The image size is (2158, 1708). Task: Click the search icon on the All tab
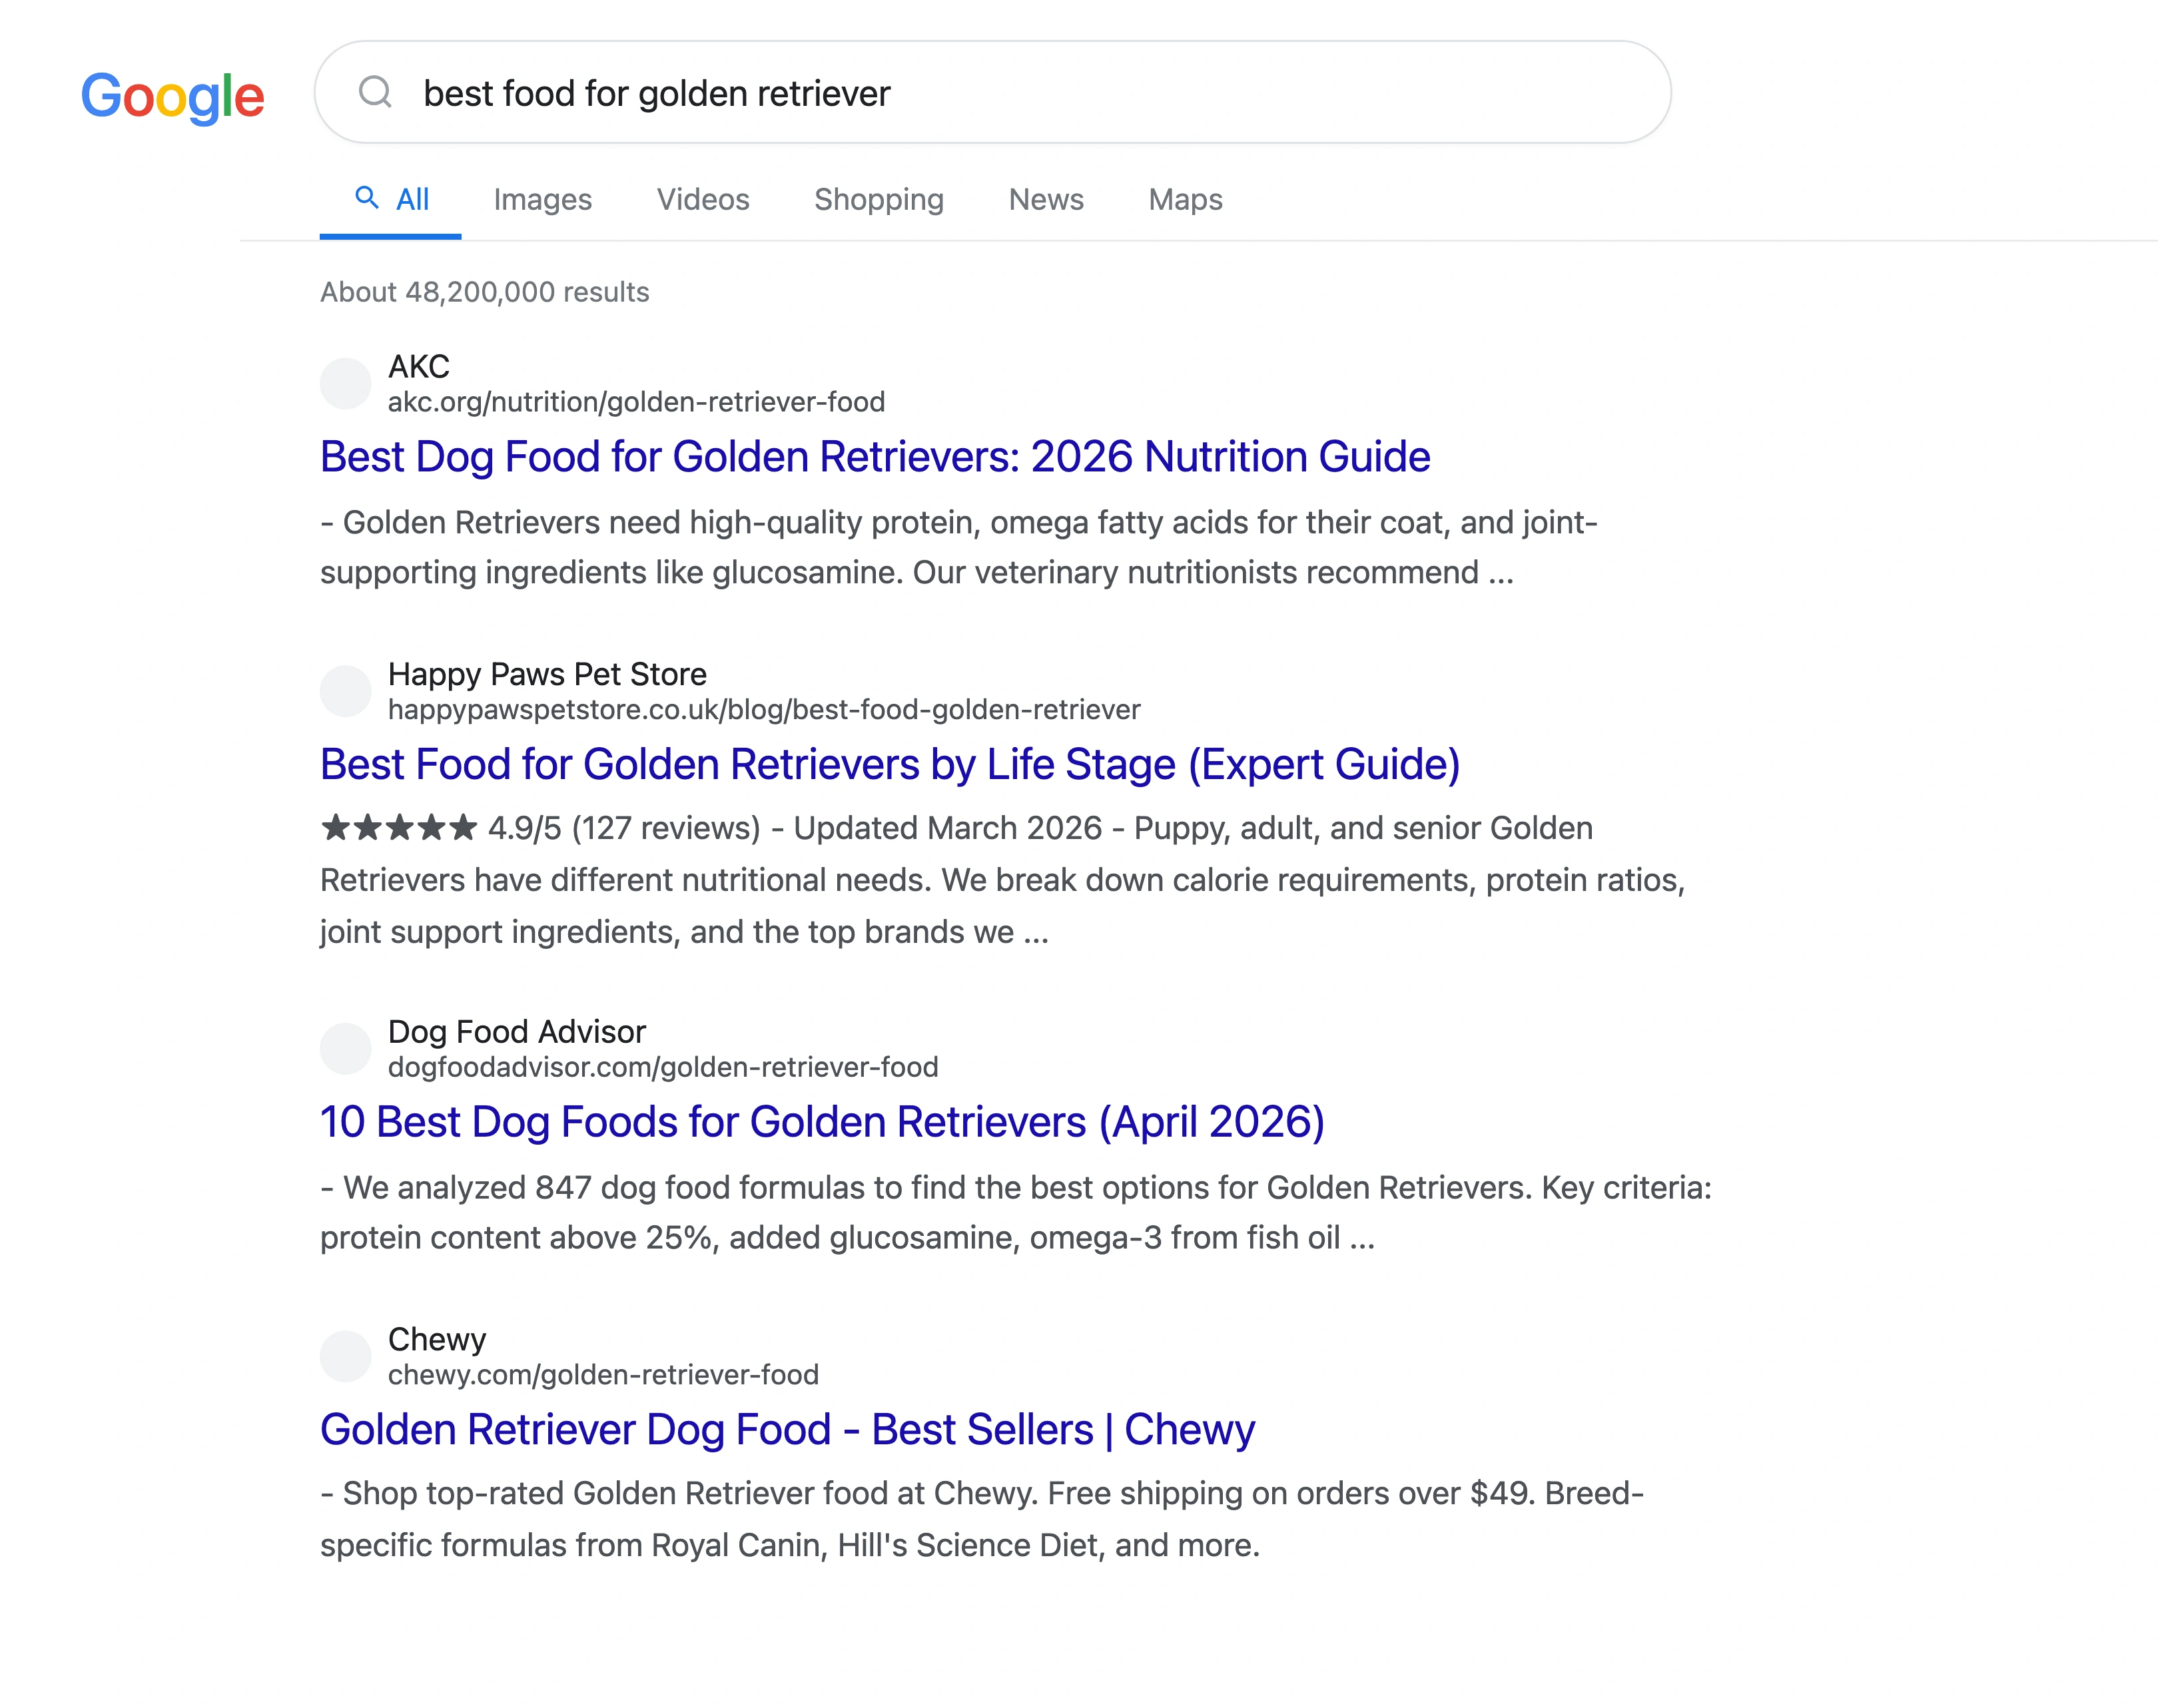(367, 198)
